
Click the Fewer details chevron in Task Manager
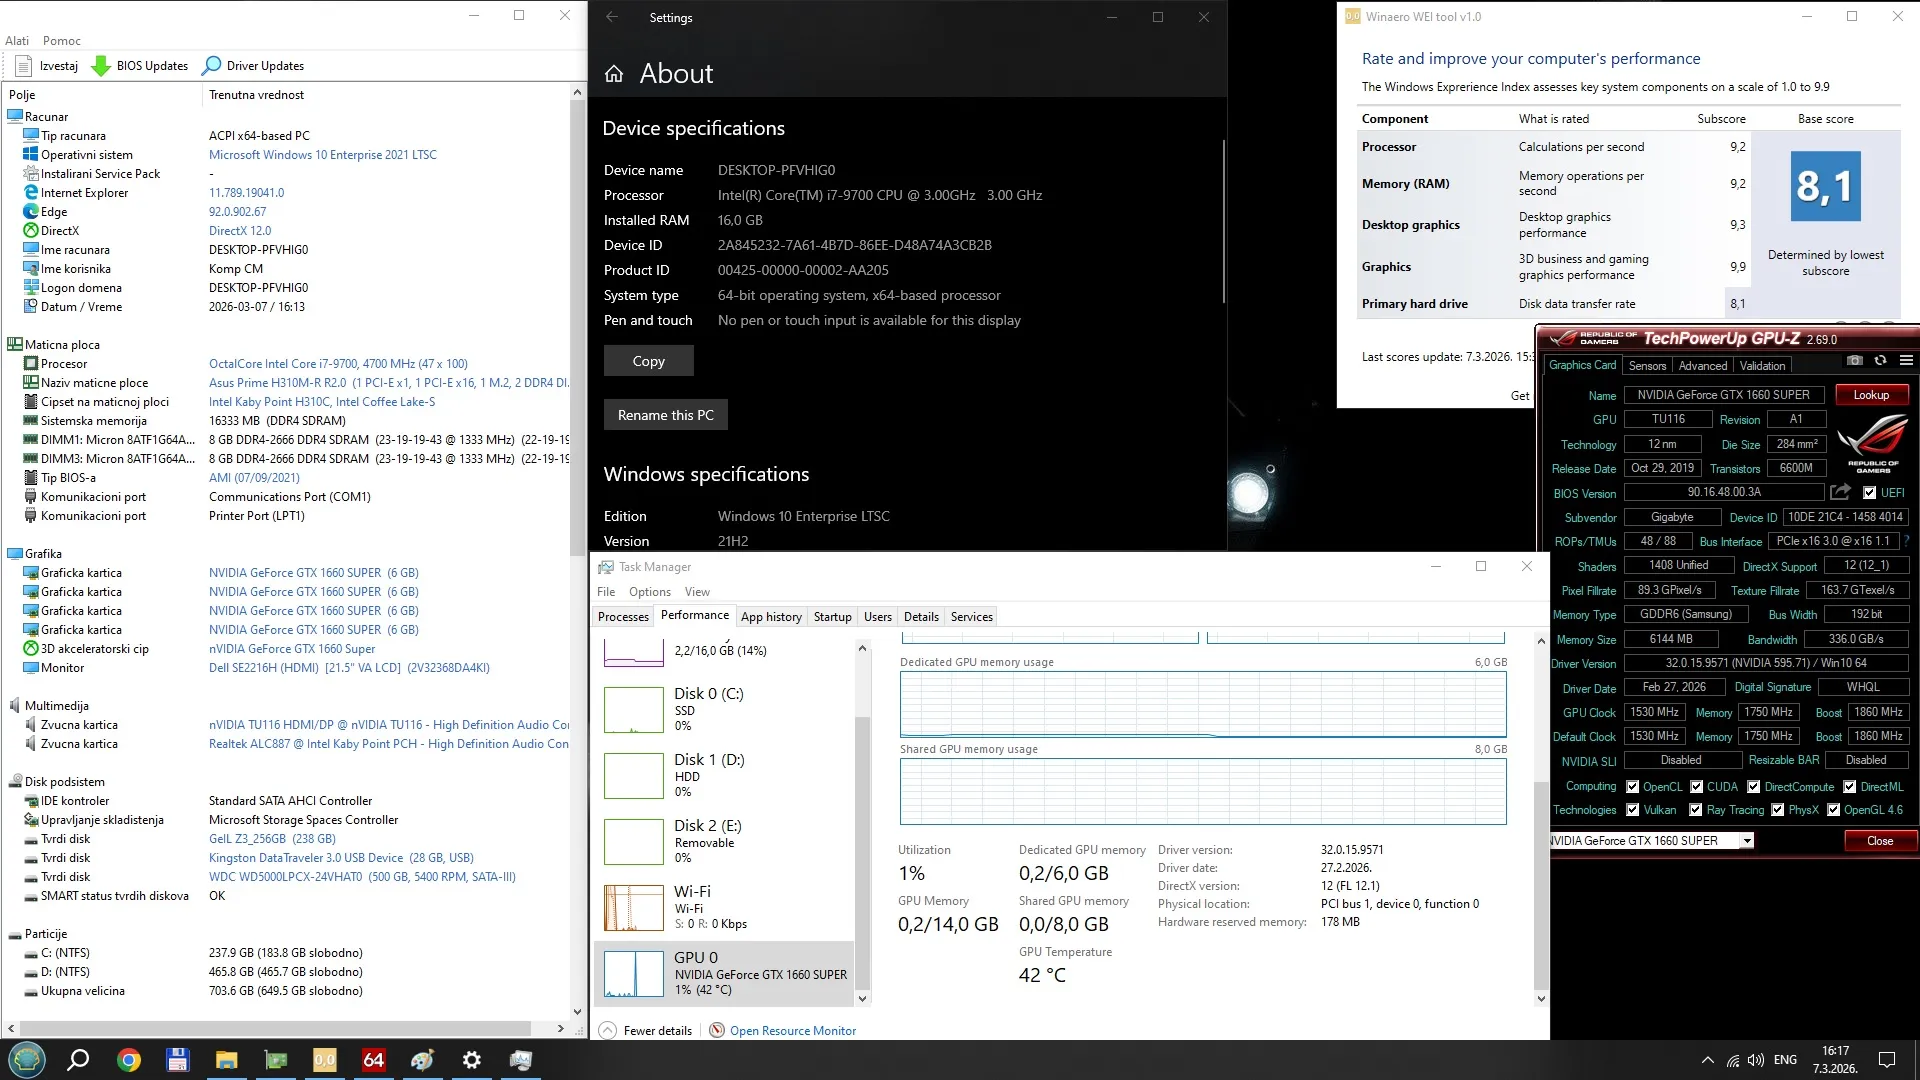click(x=607, y=1031)
